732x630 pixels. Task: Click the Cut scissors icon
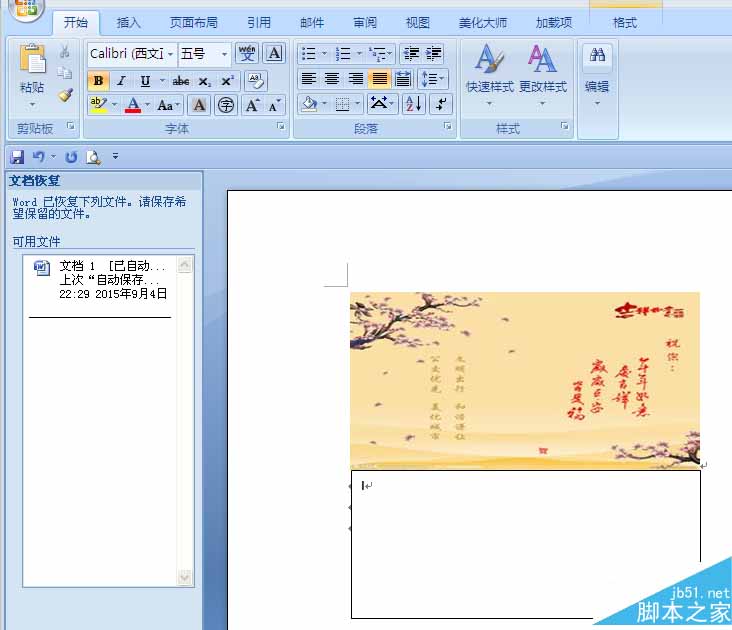(x=64, y=51)
